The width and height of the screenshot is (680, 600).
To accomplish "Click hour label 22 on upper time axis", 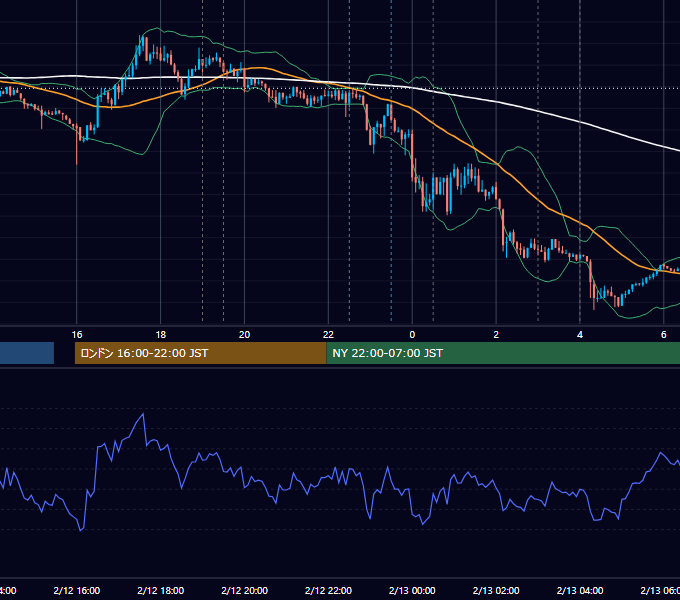I will click(x=328, y=335).
